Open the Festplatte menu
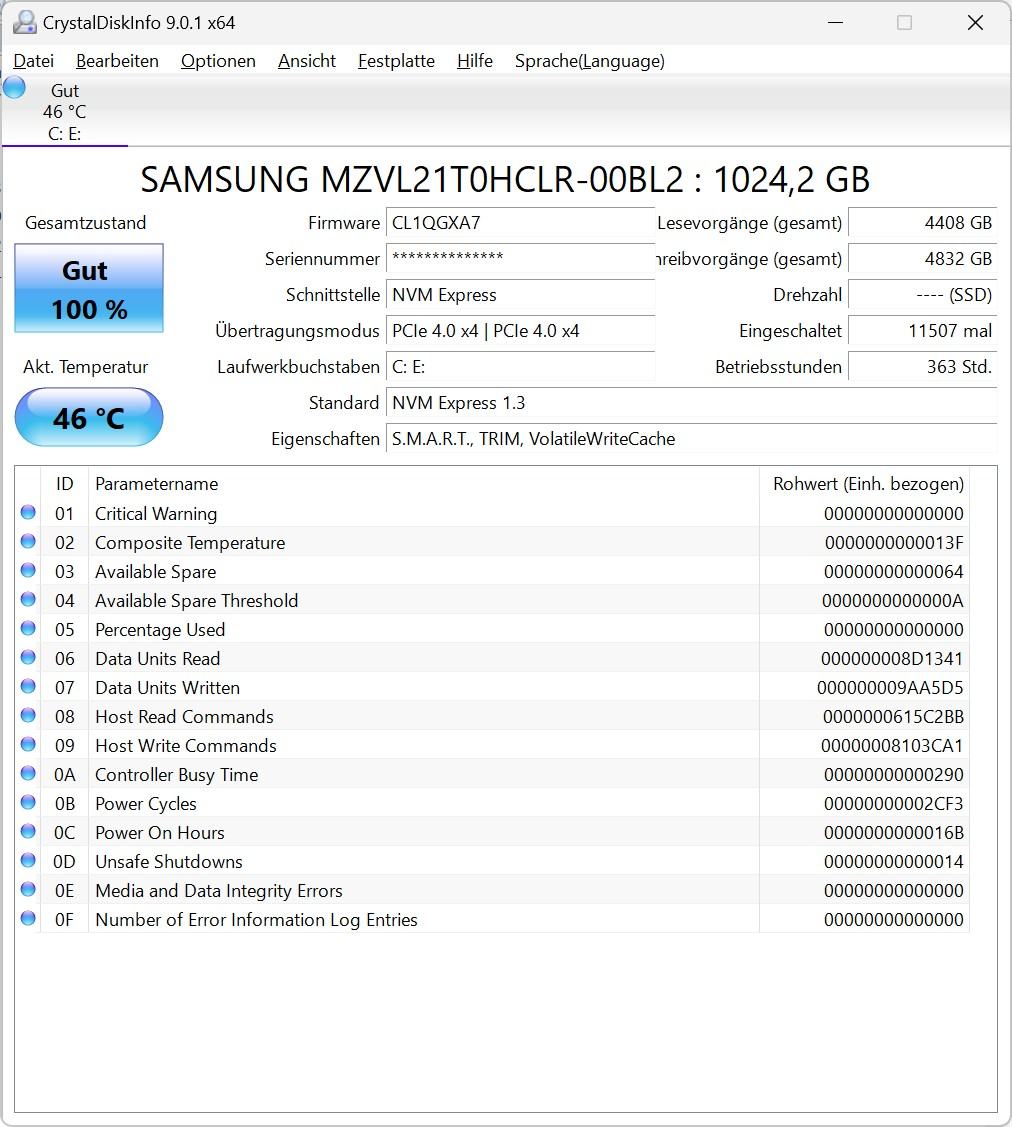This screenshot has height=1127, width=1012. coord(396,61)
